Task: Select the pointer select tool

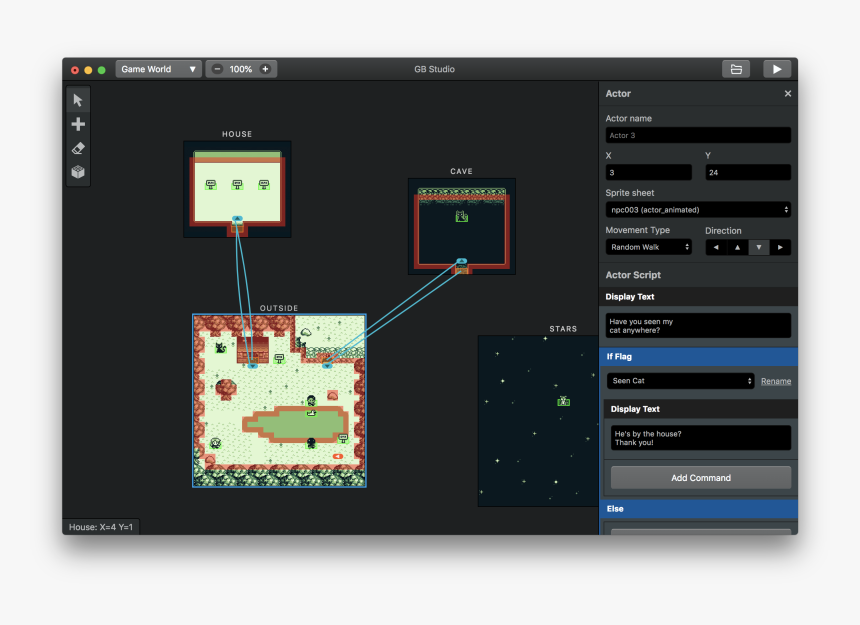Action: pyautogui.click(x=78, y=100)
